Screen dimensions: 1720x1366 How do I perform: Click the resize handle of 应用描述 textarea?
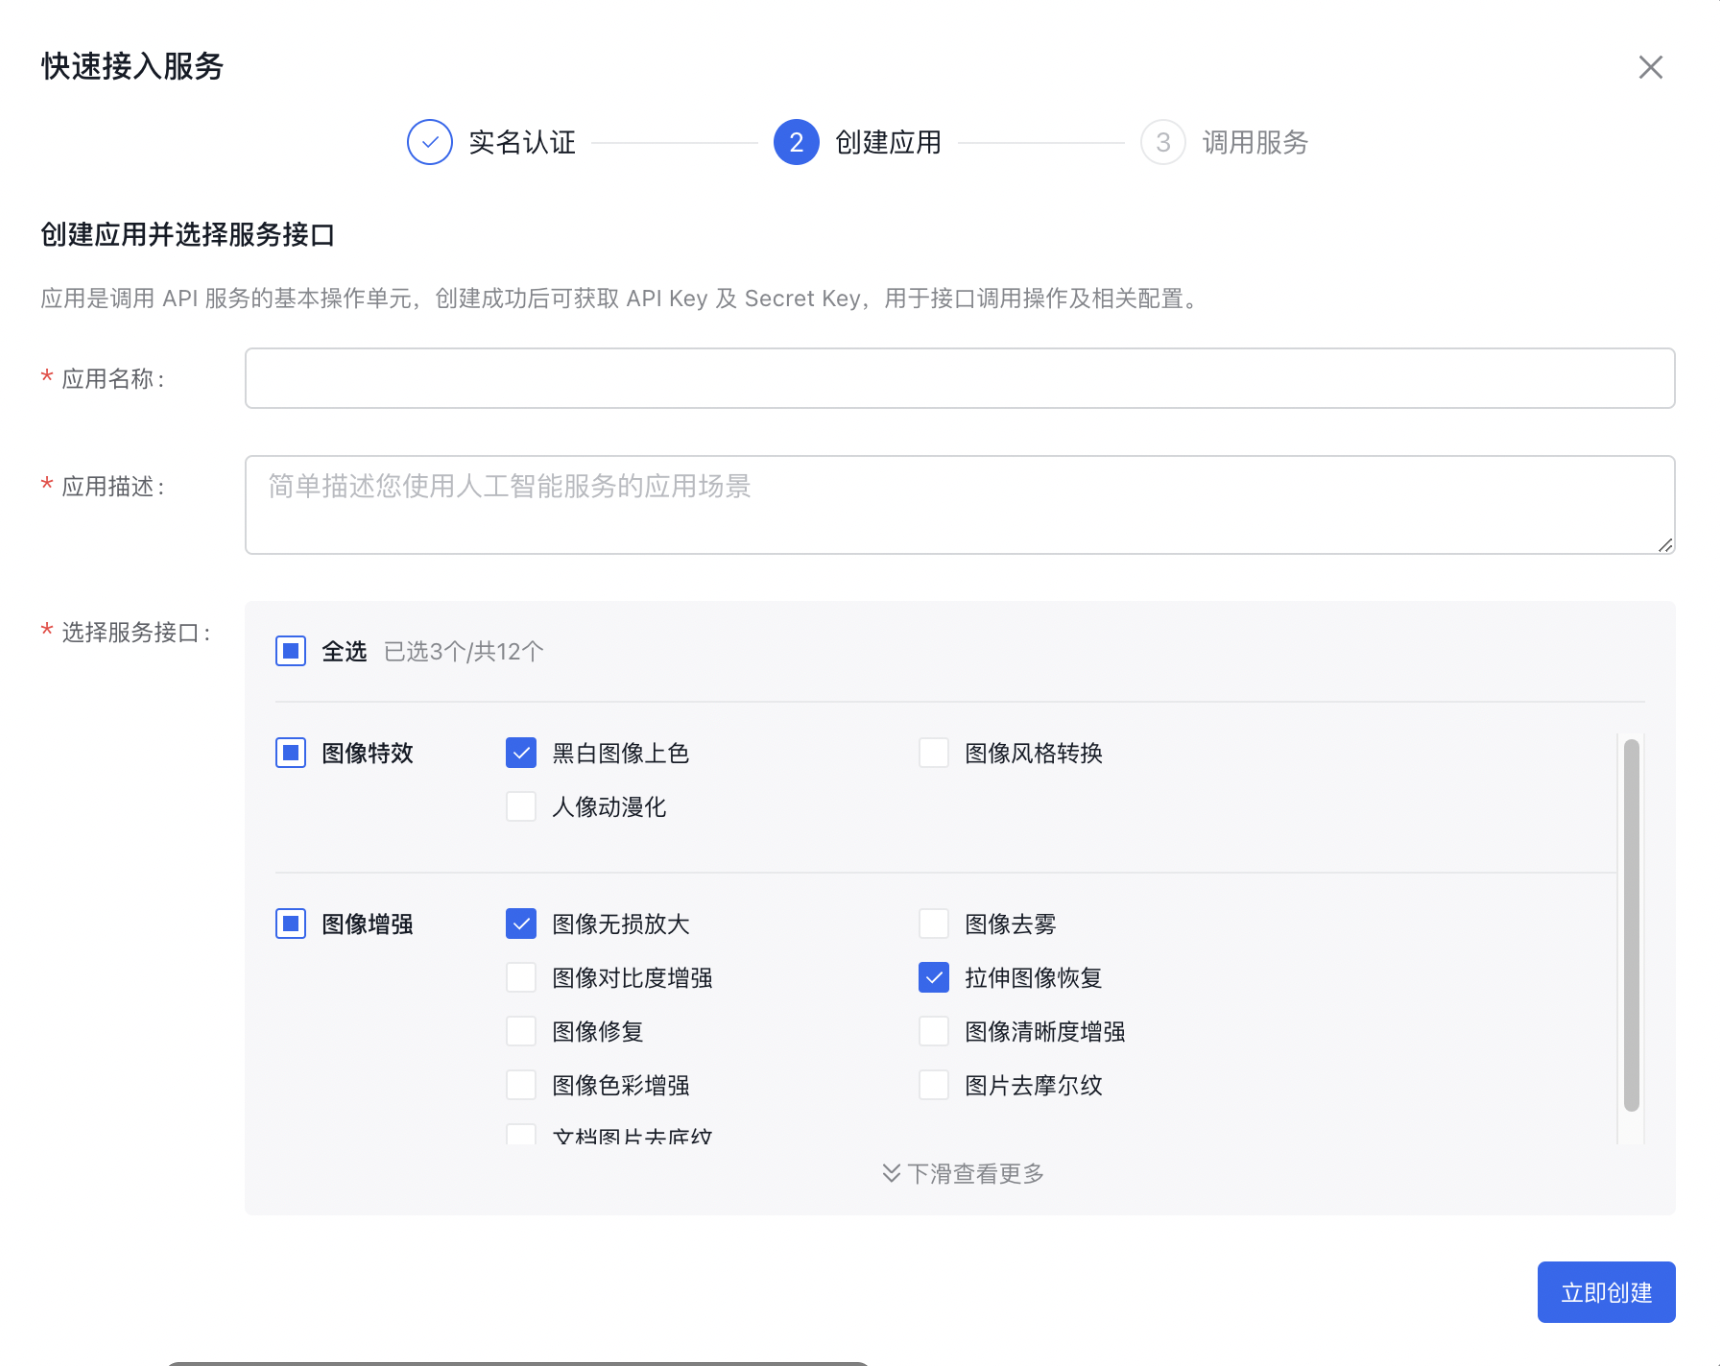pyautogui.click(x=1665, y=545)
